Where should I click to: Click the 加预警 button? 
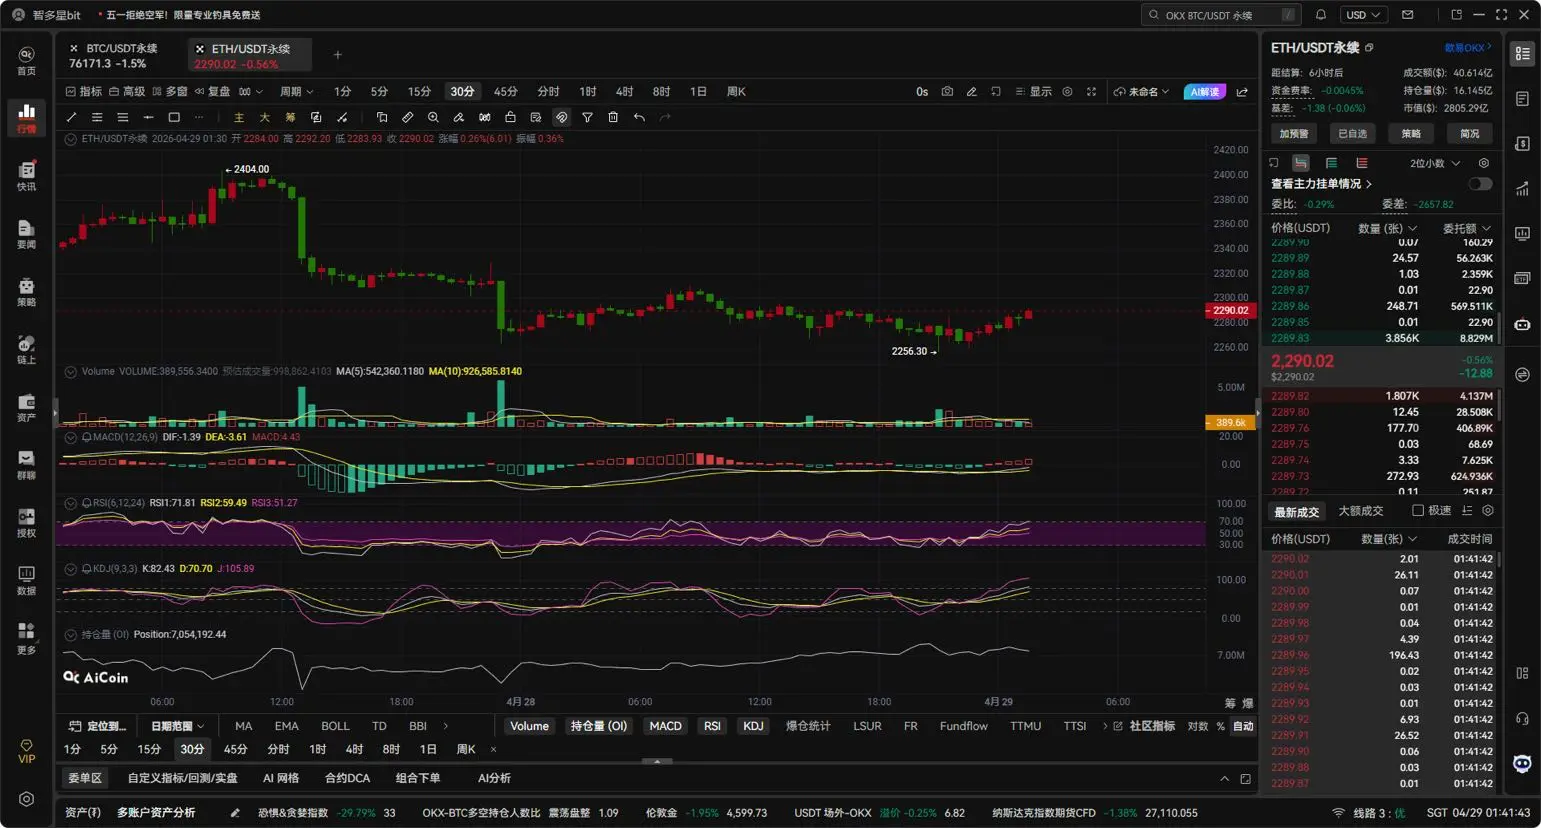point(1294,133)
